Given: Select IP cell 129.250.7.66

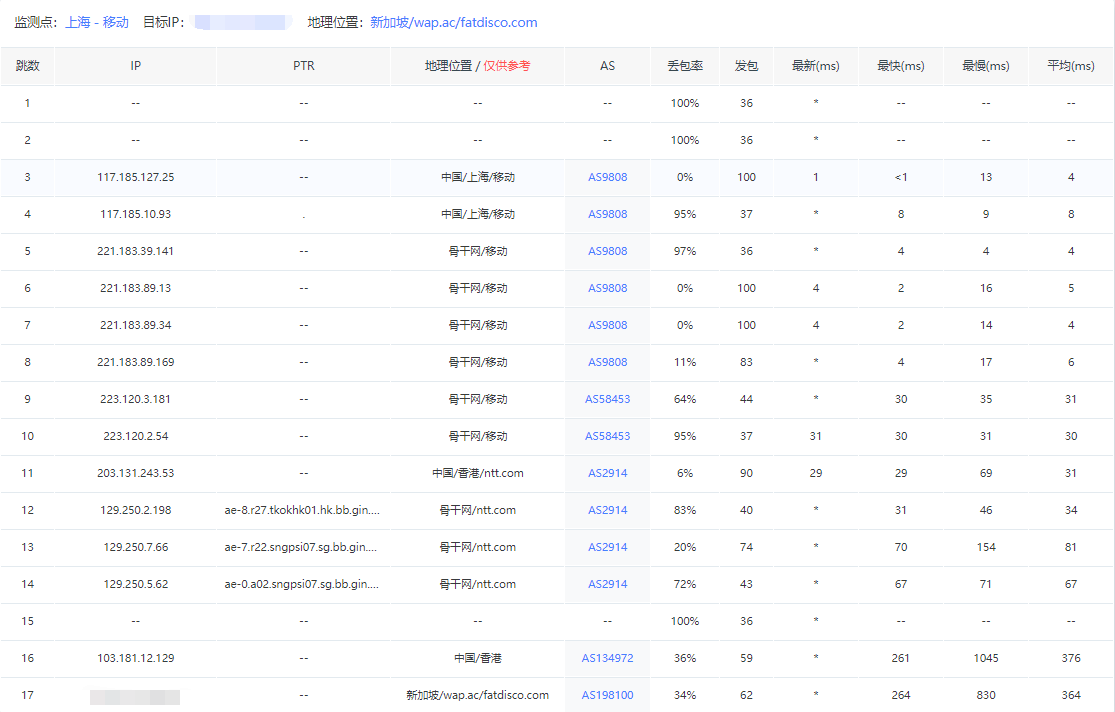Looking at the screenshot, I should 135,547.
